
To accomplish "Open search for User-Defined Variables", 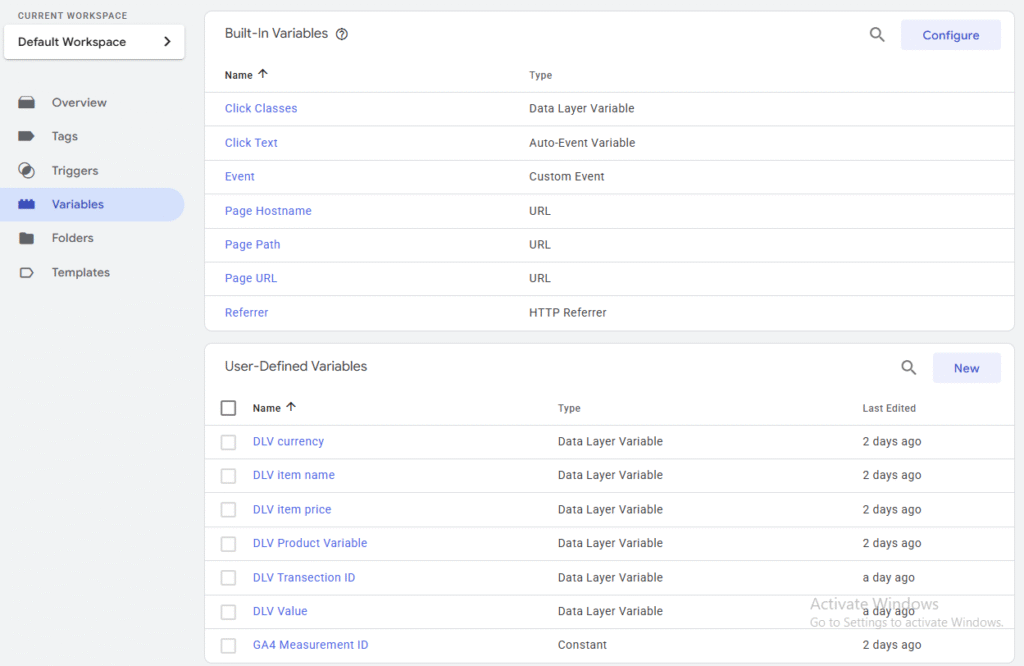I will [909, 367].
